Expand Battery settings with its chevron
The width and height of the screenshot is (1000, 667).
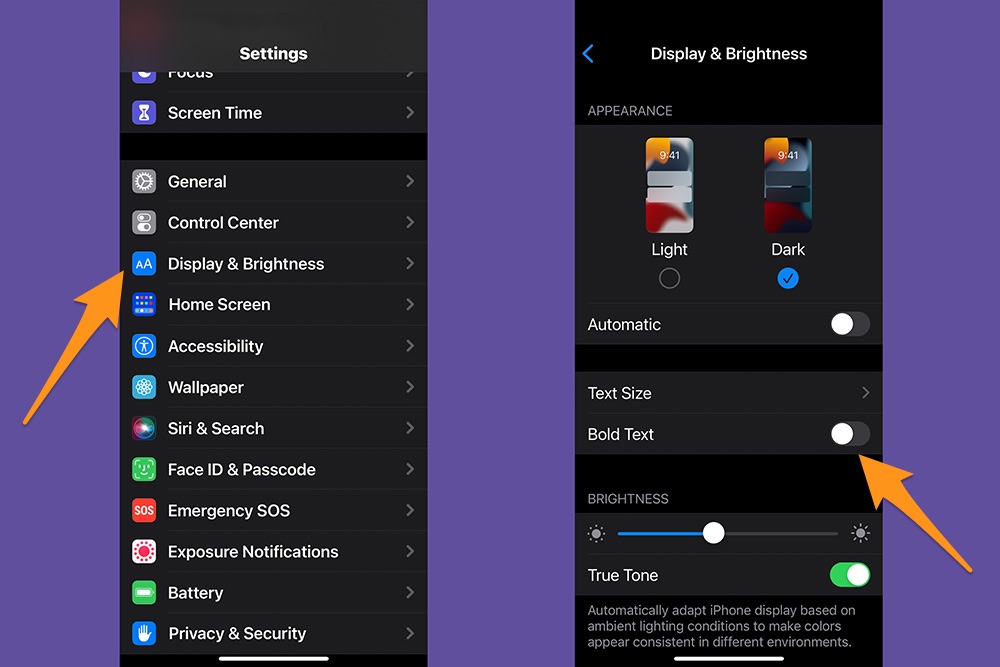click(410, 593)
